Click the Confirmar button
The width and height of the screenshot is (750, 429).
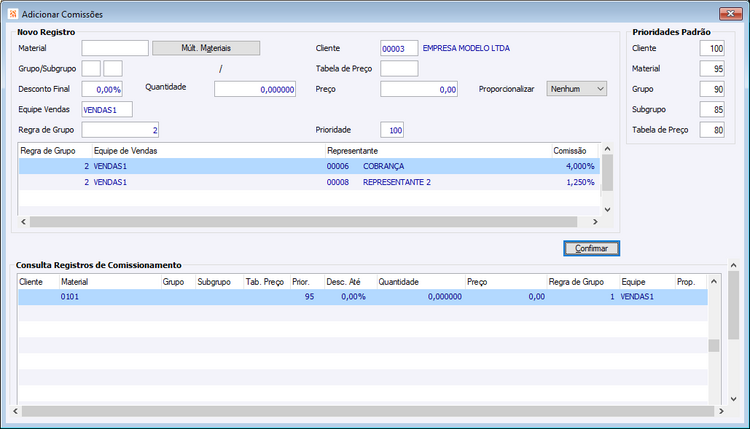point(591,248)
